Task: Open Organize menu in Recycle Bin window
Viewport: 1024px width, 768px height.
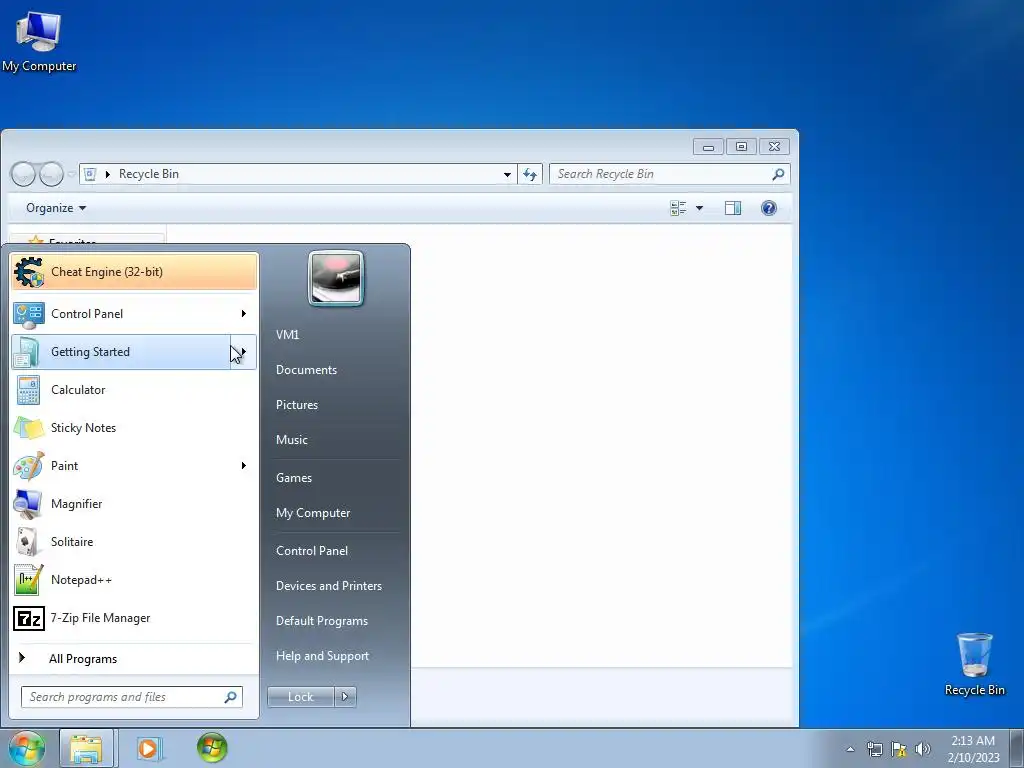Action: [x=56, y=208]
